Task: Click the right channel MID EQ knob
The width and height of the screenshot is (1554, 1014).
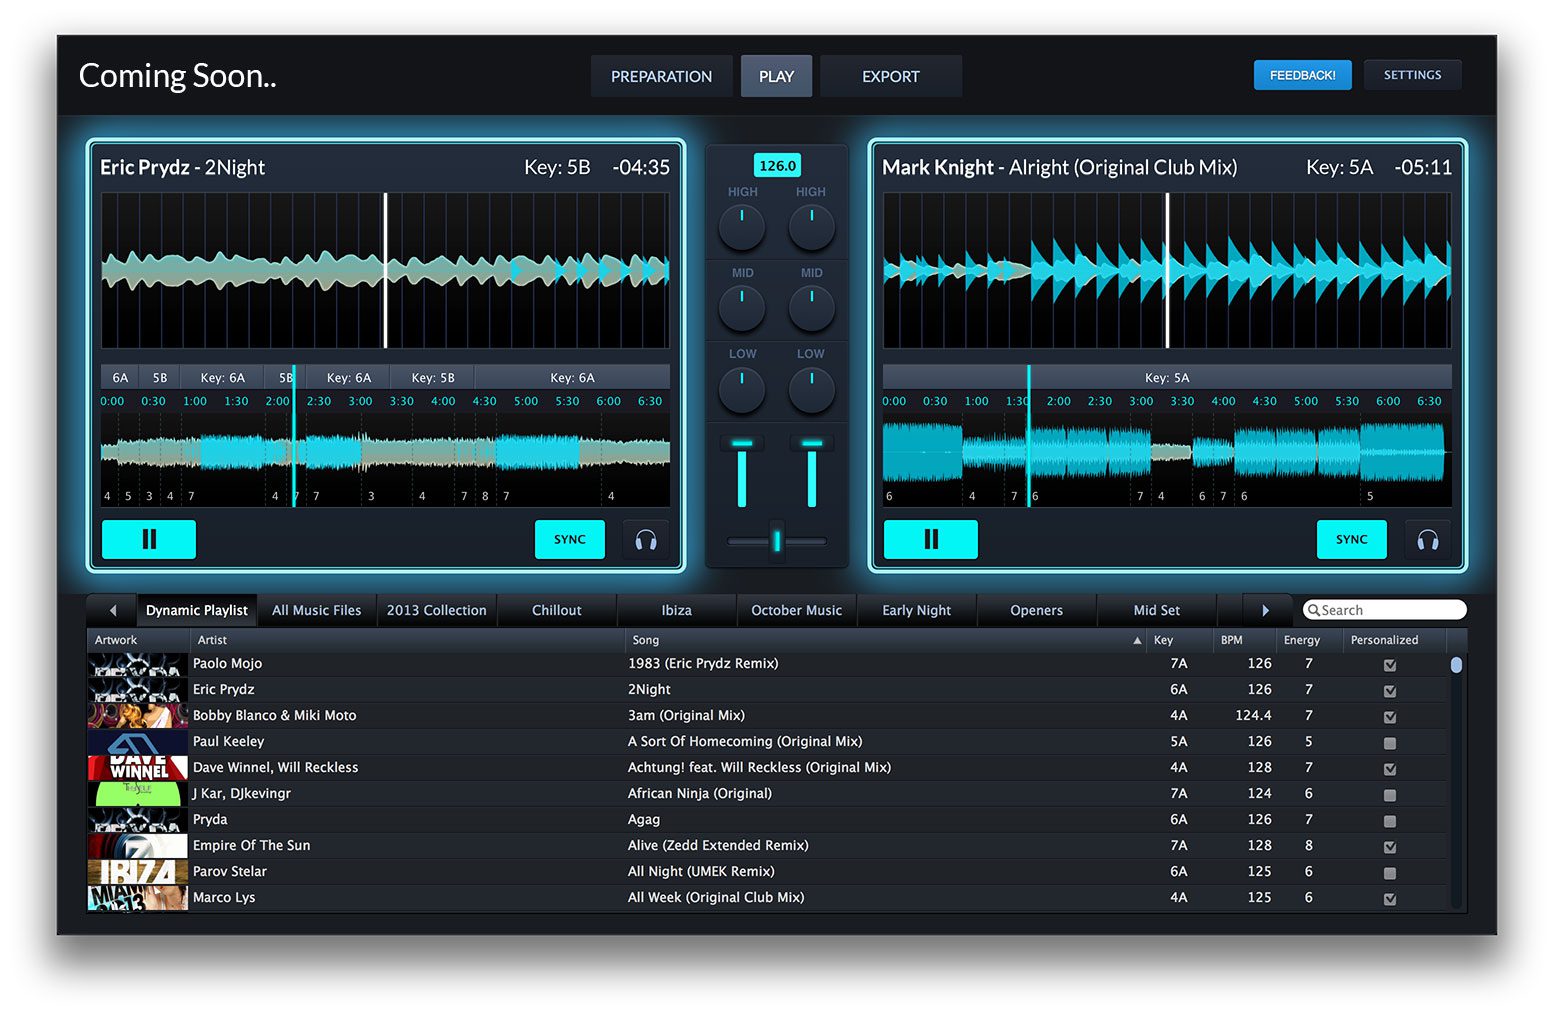Action: [811, 308]
